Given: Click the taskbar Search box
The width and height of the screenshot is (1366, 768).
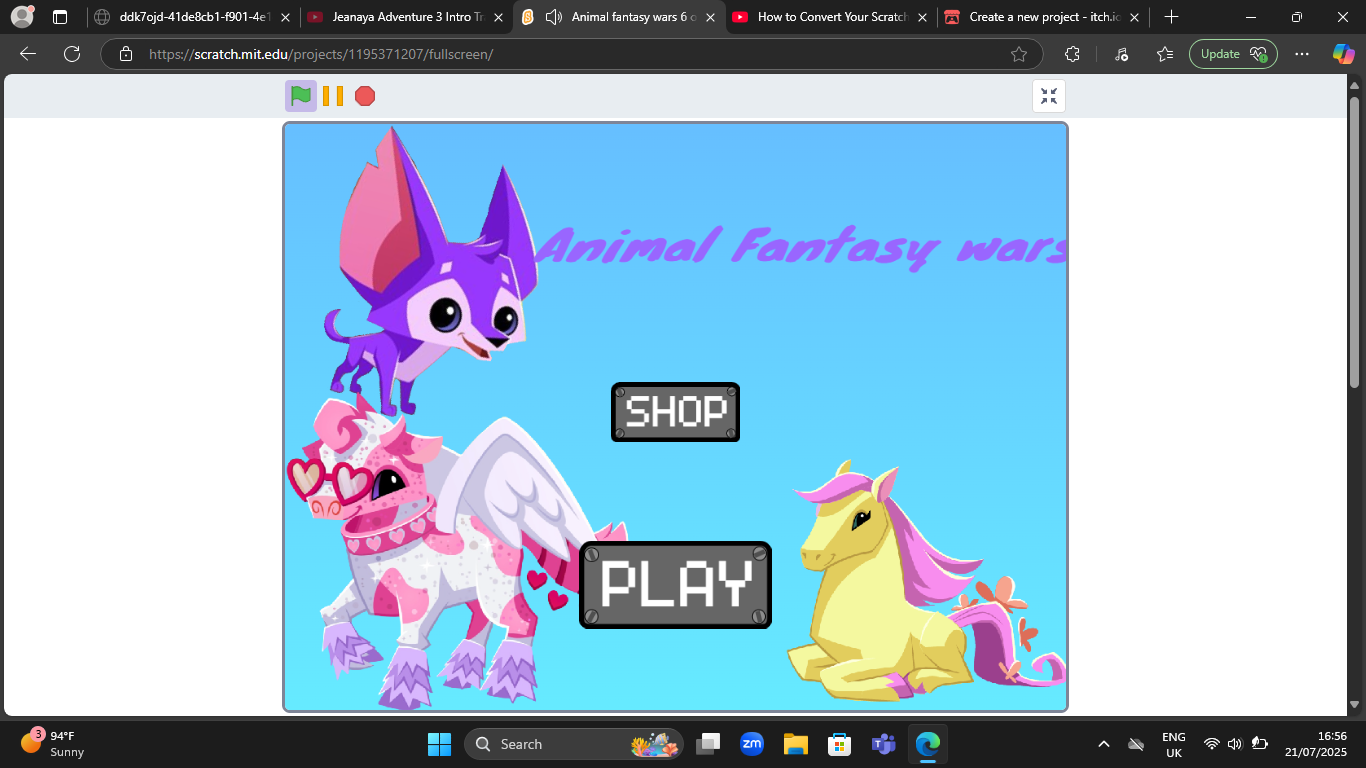Looking at the screenshot, I should pyautogui.click(x=574, y=744).
